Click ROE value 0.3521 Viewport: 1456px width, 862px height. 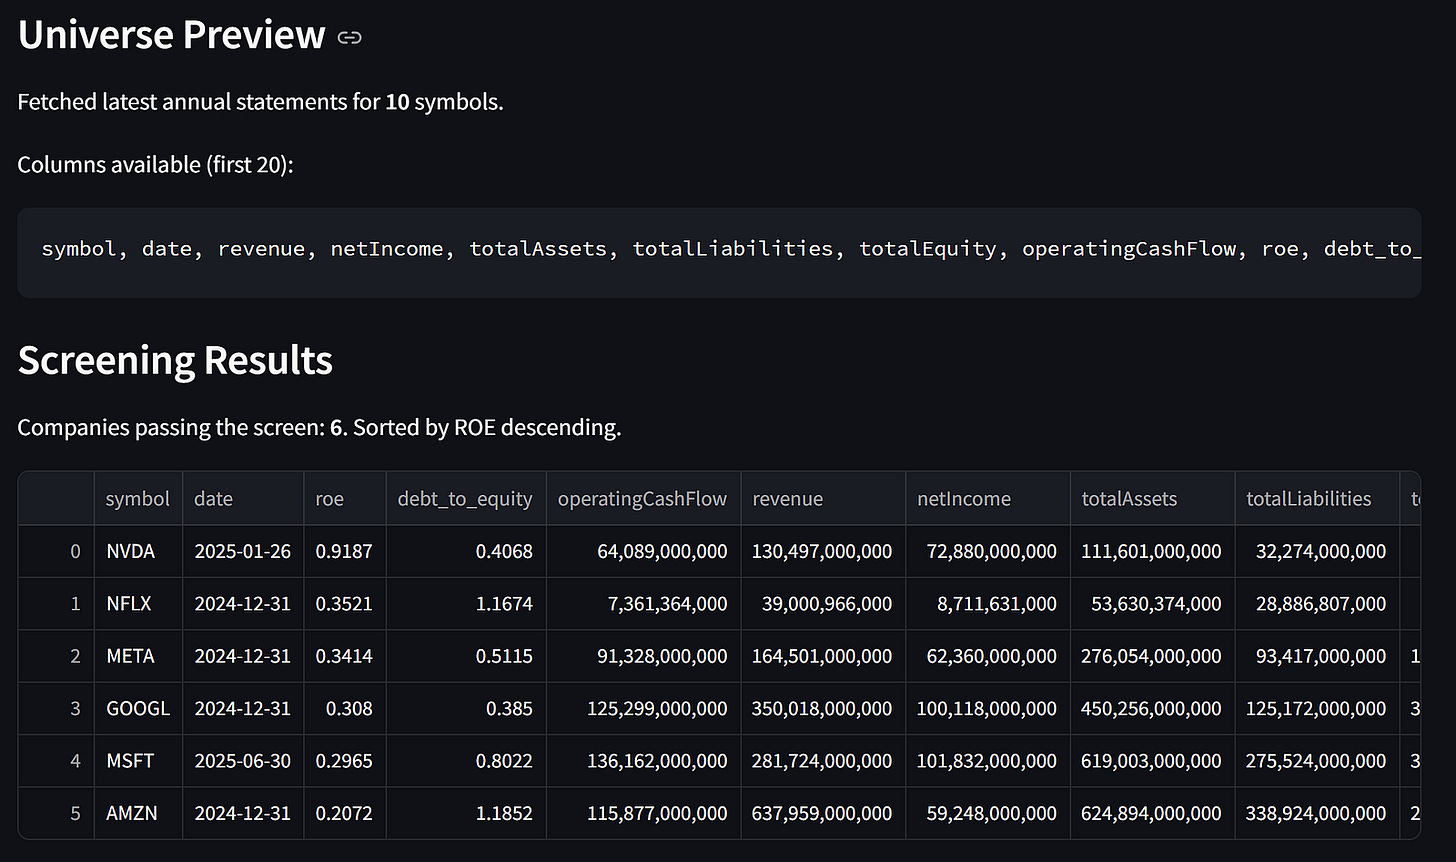pos(344,604)
